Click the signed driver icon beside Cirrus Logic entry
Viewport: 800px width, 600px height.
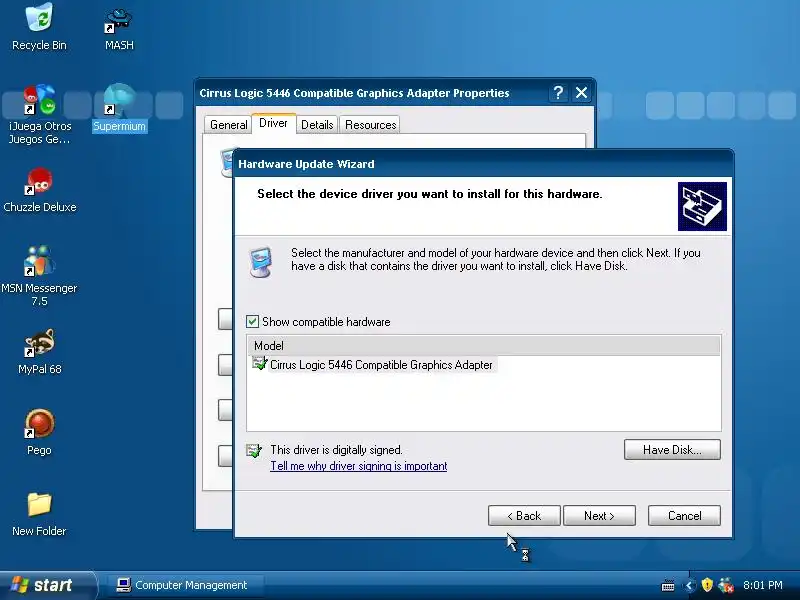[259, 364]
